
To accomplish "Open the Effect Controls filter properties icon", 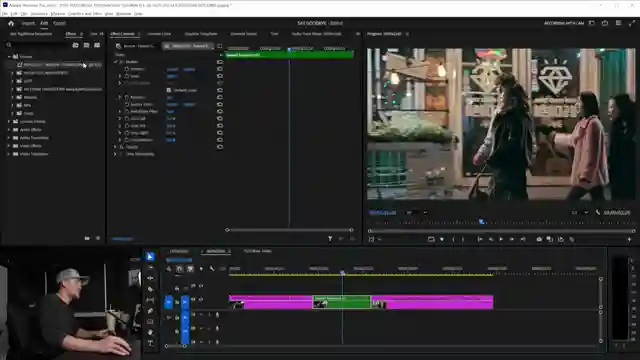I will pyautogui.click(x=330, y=239).
